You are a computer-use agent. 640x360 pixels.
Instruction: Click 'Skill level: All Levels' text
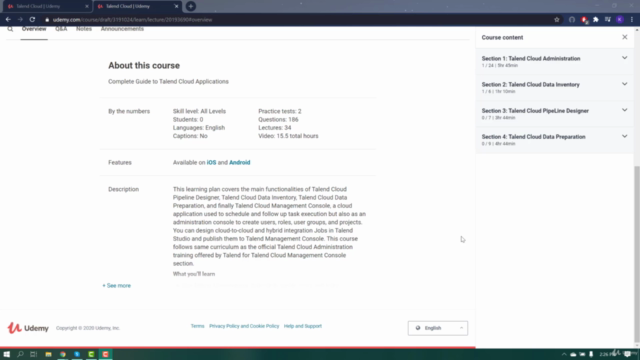click(199, 111)
